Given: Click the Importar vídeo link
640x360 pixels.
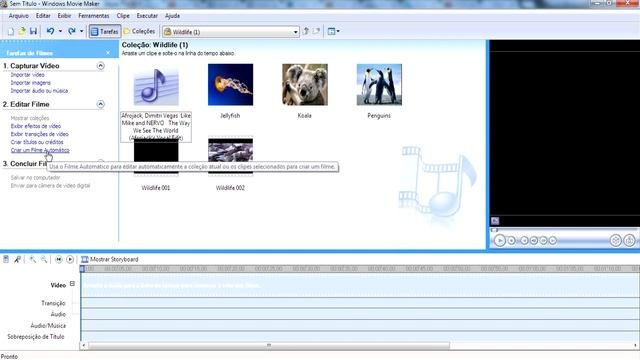Looking at the screenshot, I should (x=27, y=75).
